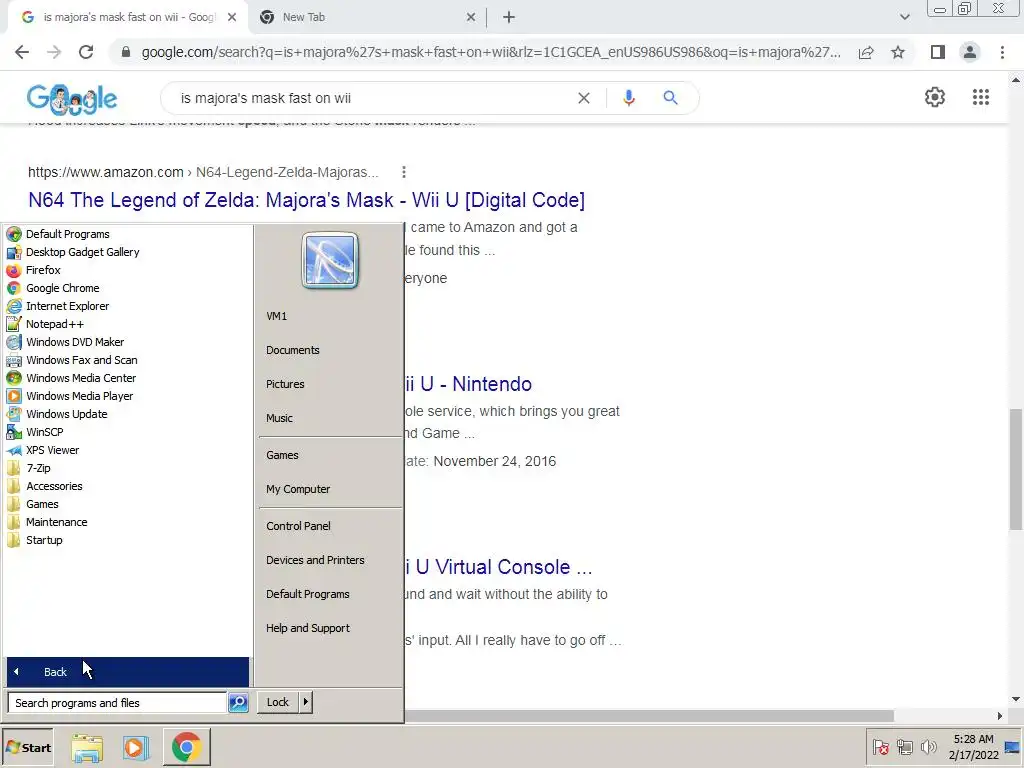This screenshot has width=1024, height=768.
Task: Click the Start menu search magnifier button
Action: [x=238, y=703]
